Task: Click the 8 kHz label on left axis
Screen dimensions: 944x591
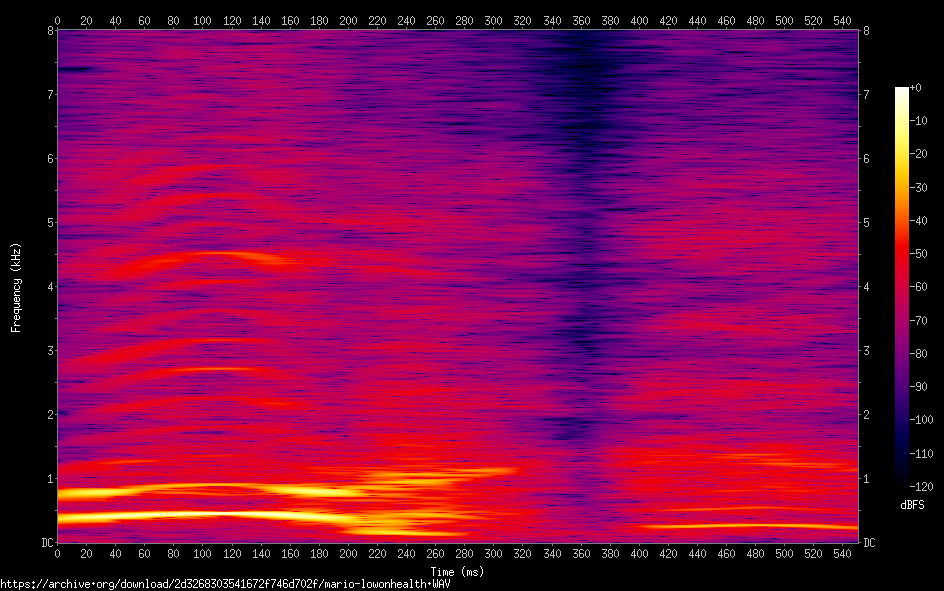Action: 49,31
